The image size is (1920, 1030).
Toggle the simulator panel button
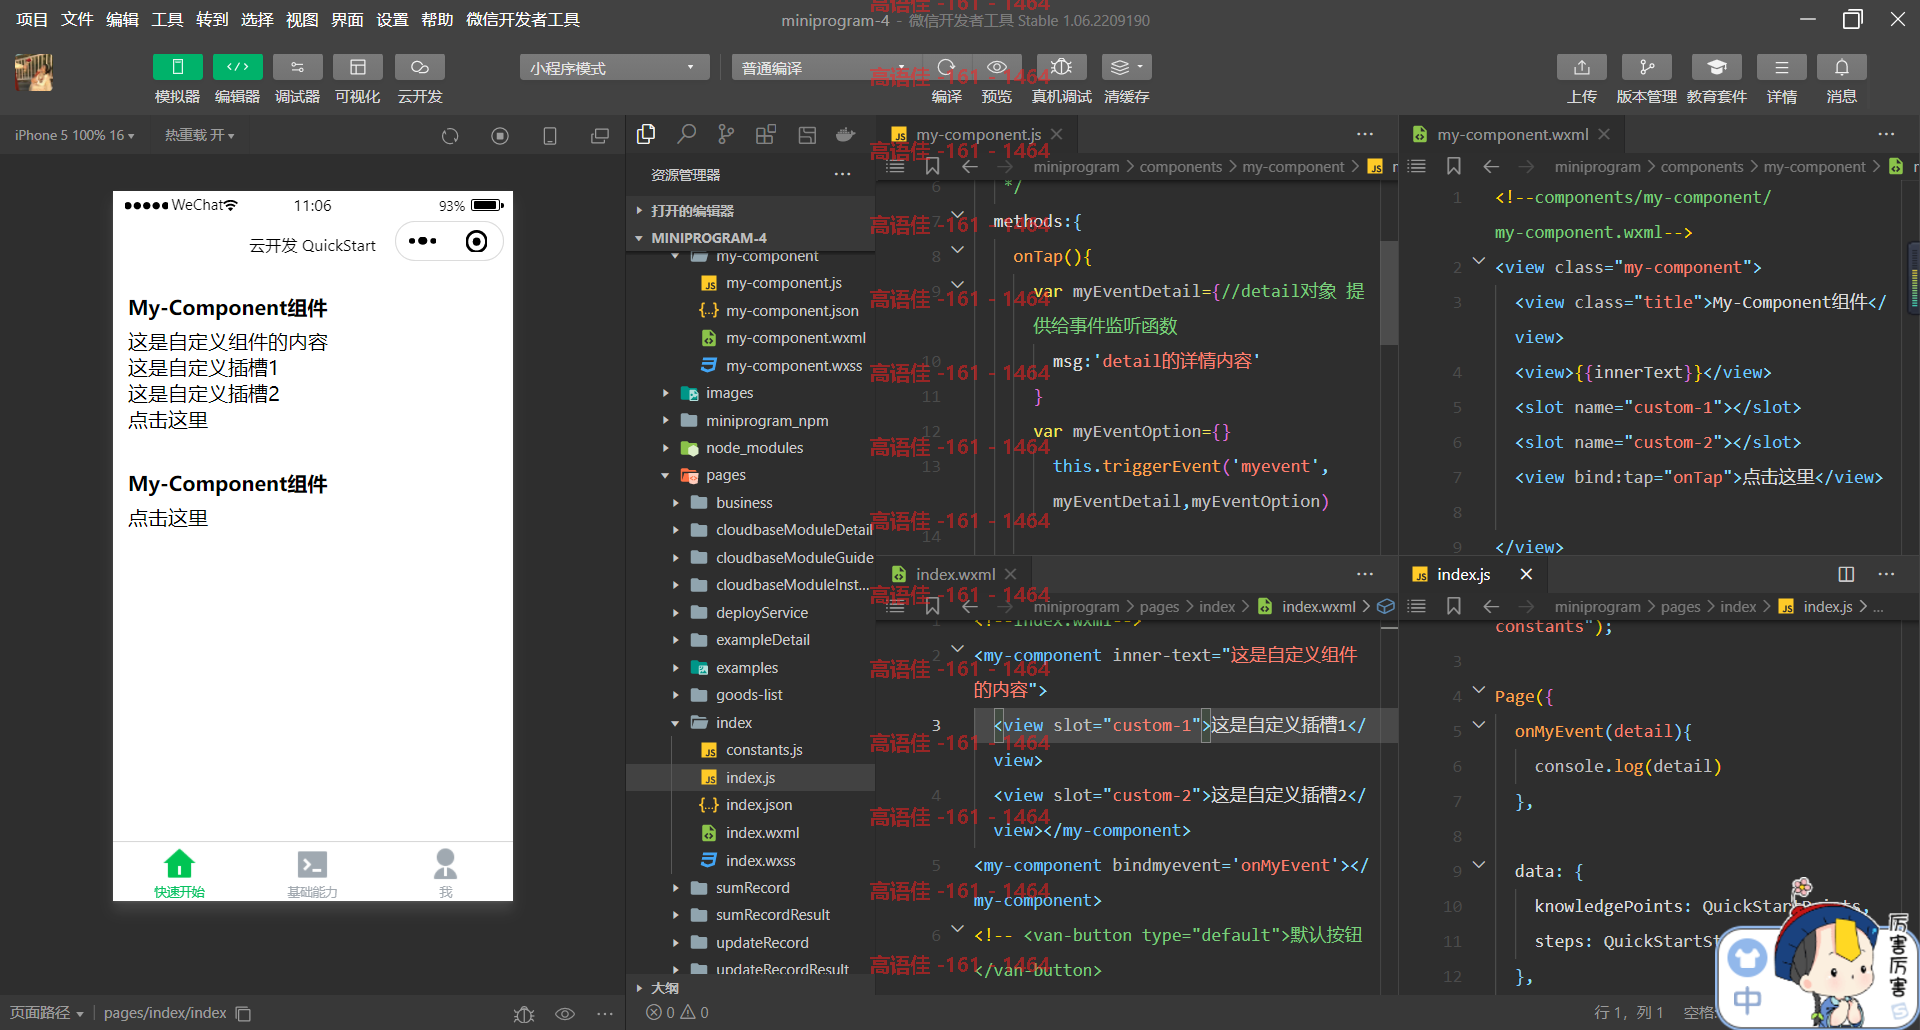click(x=177, y=67)
